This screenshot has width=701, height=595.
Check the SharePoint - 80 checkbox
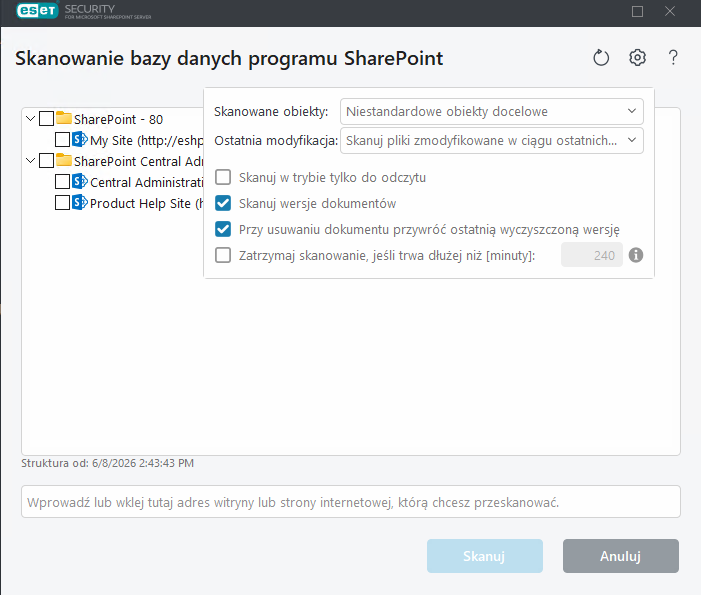pyautogui.click(x=46, y=118)
